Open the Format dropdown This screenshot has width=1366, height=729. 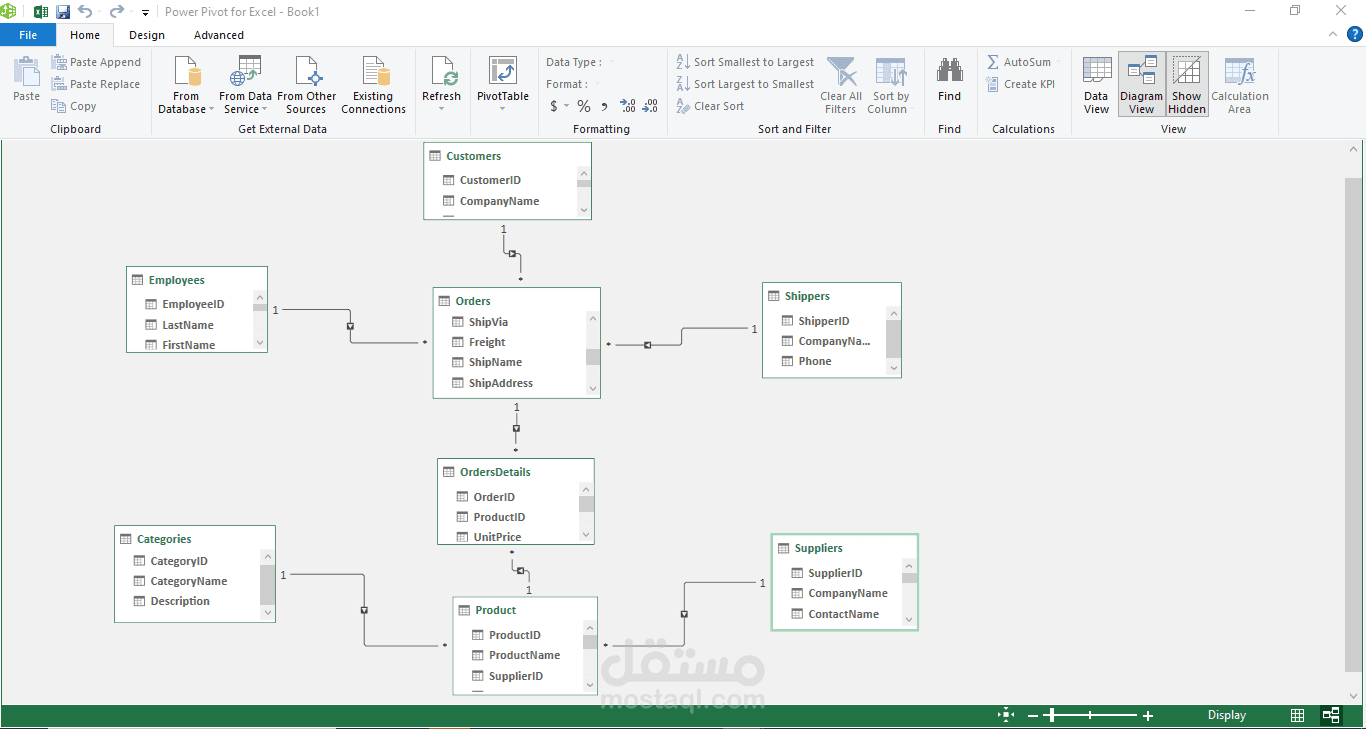click(x=573, y=84)
